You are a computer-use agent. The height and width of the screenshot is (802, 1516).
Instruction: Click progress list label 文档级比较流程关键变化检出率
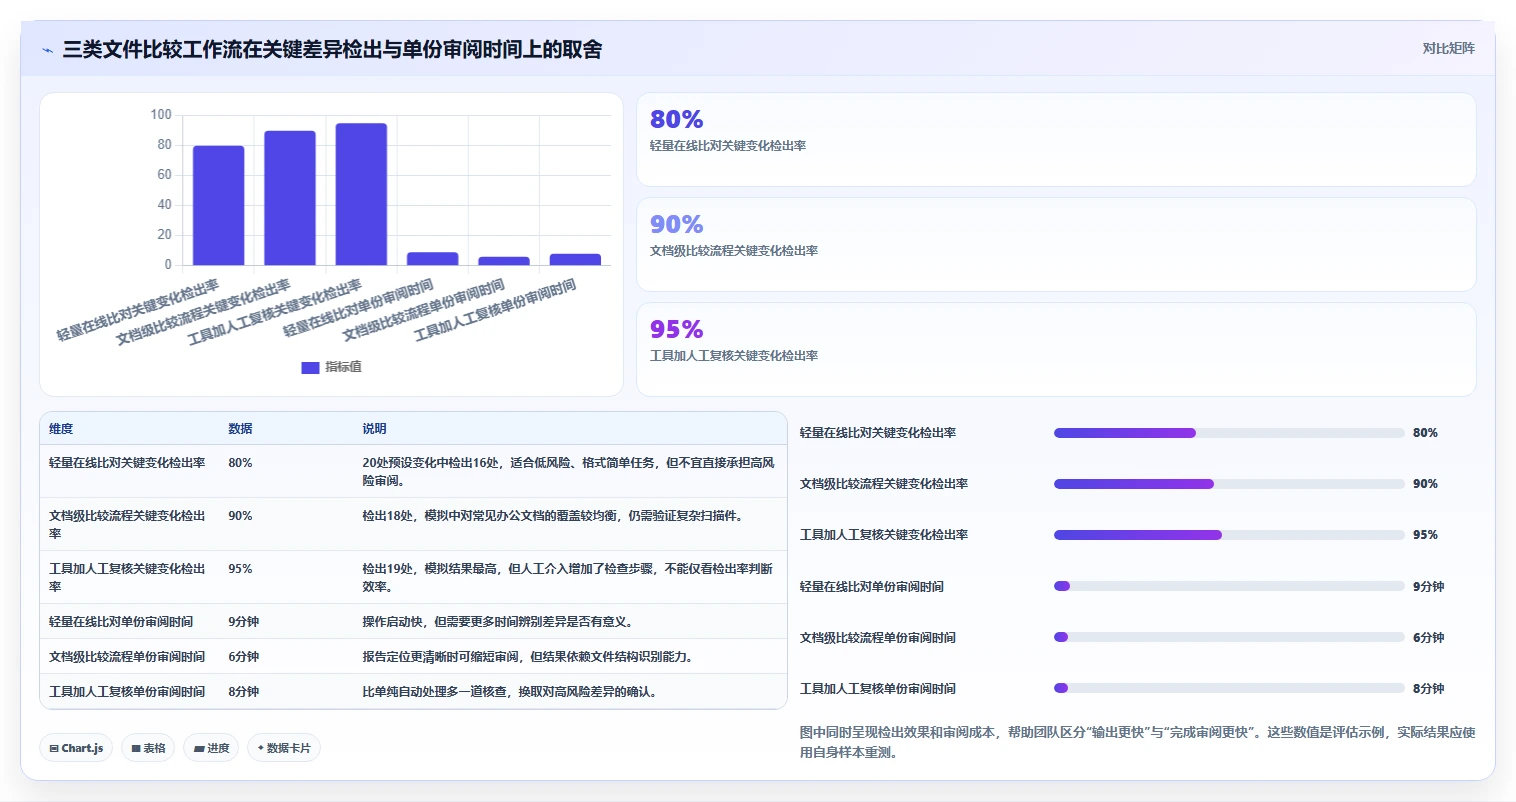coord(884,484)
